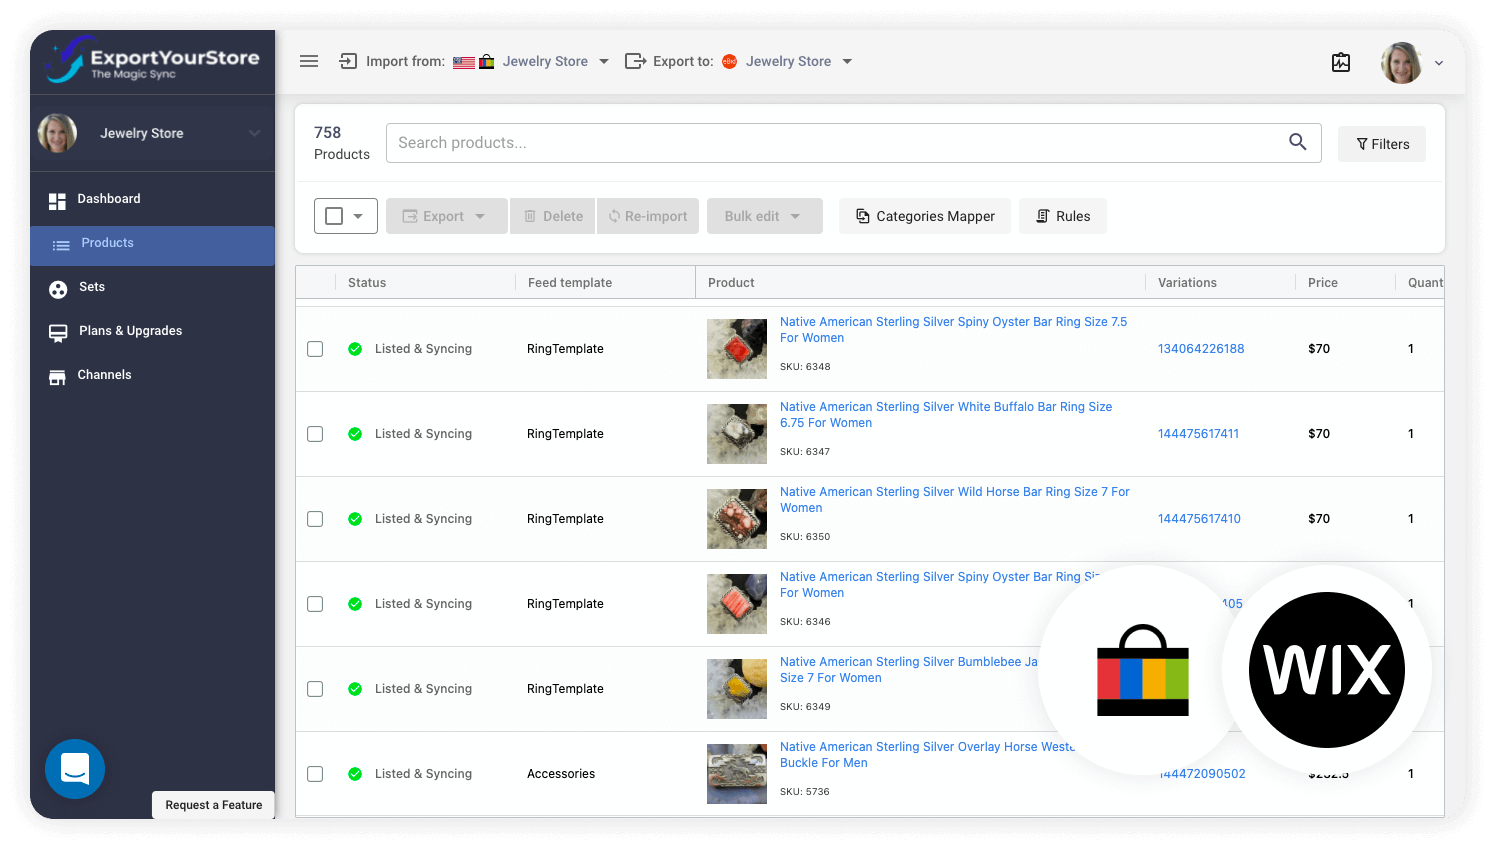Open the hamburger menu icon
The width and height of the screenshot is (1495, 849).
pyautogui.click(x=309, y=61)
